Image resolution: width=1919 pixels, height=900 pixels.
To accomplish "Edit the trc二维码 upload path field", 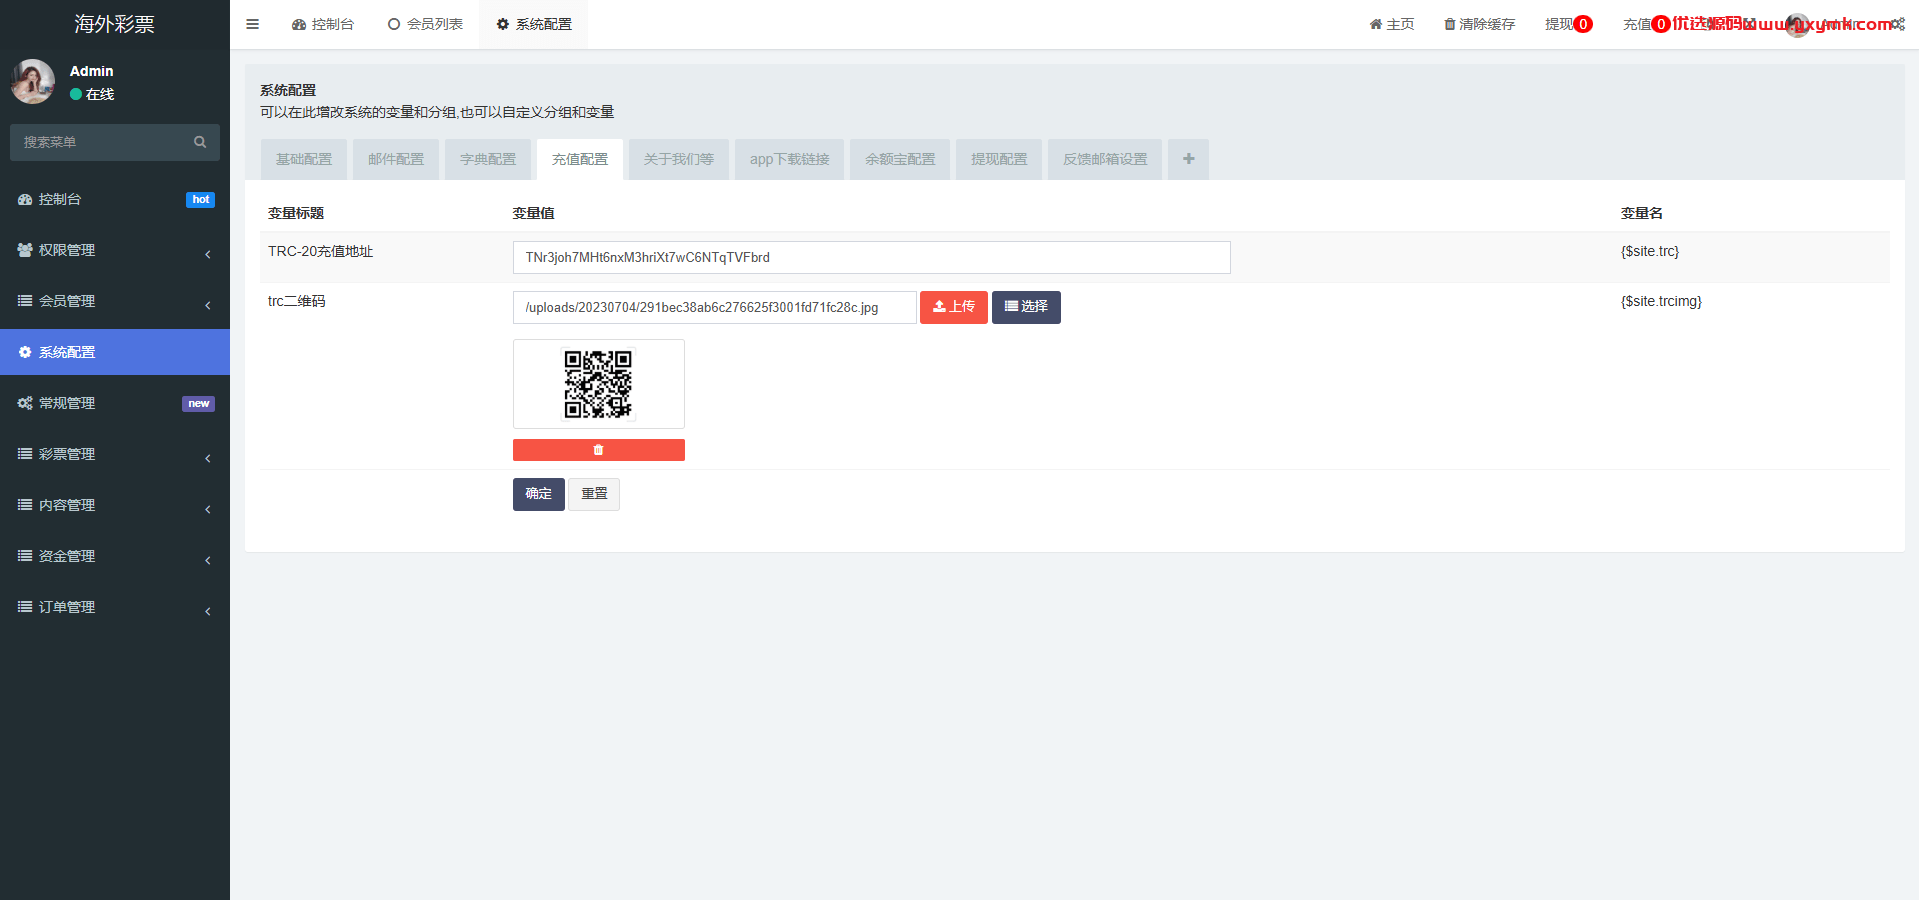I will click(x=714, y=307).
